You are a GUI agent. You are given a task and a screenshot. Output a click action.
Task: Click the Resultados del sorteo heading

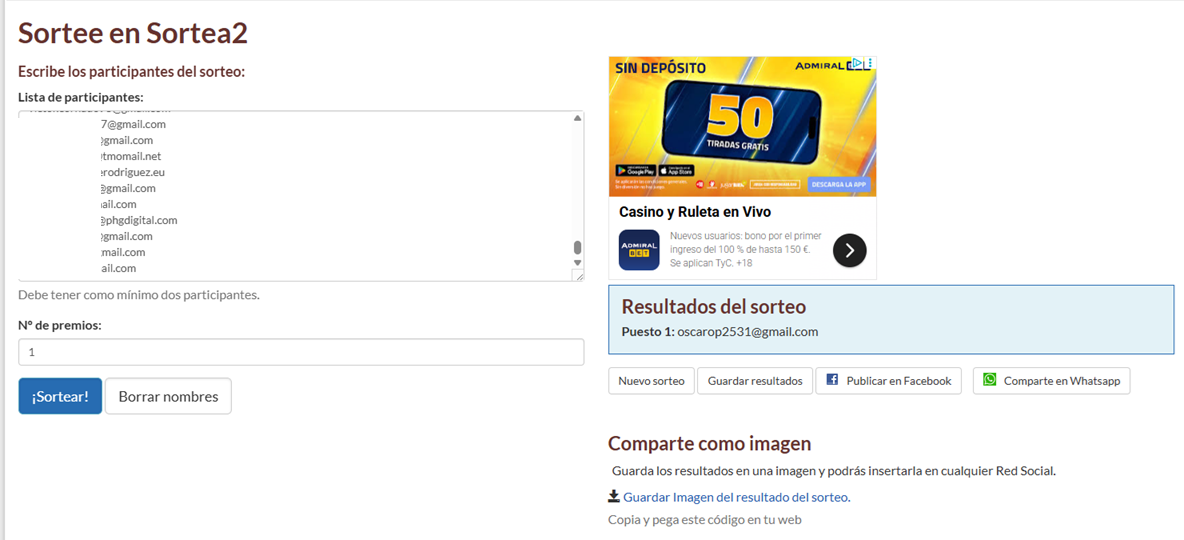tap(714, 307)
